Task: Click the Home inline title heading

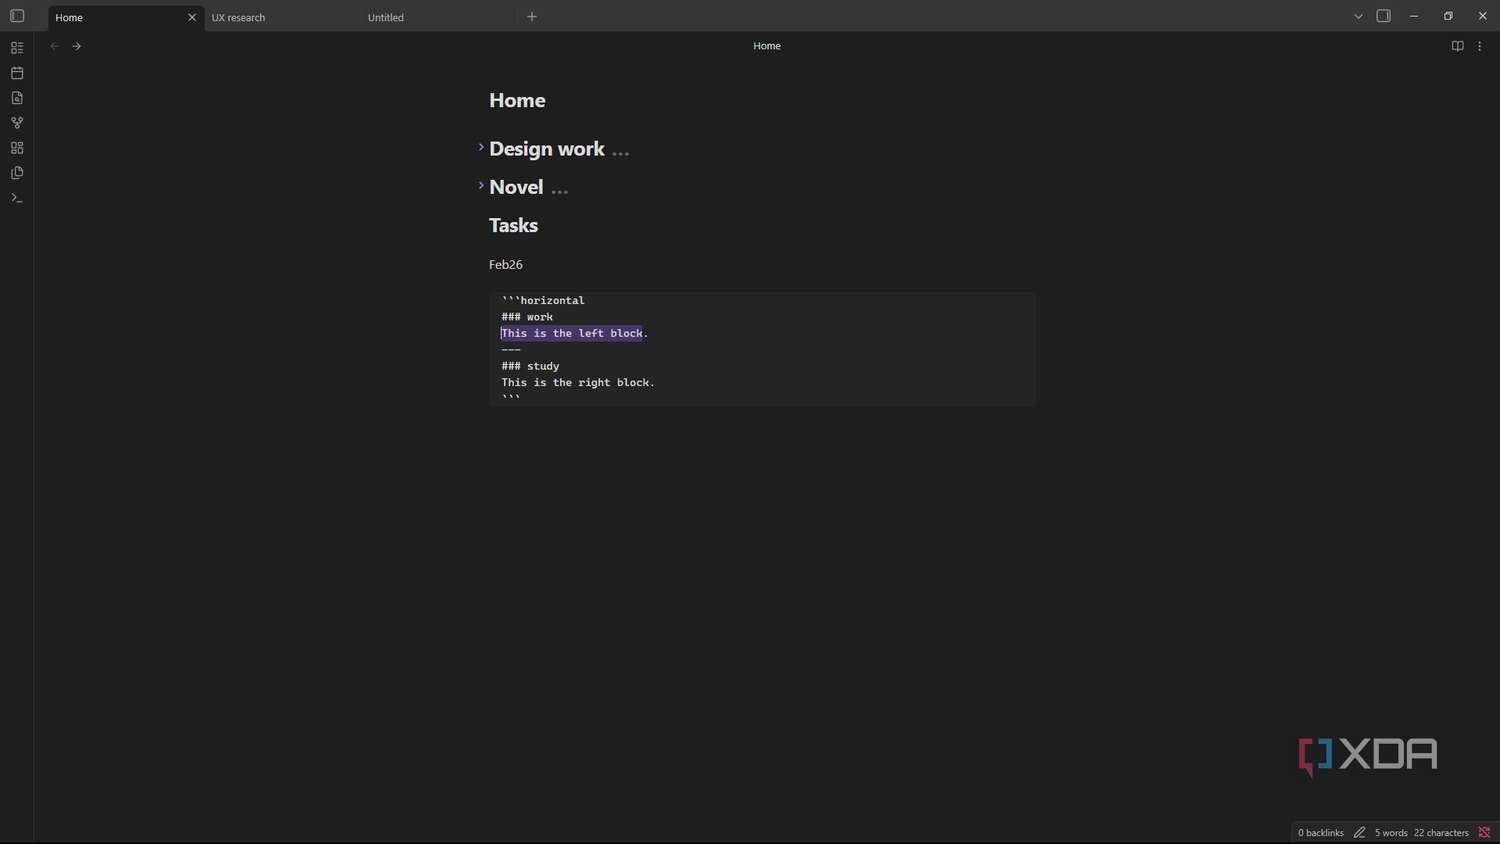Action: (x=517, y=100)
